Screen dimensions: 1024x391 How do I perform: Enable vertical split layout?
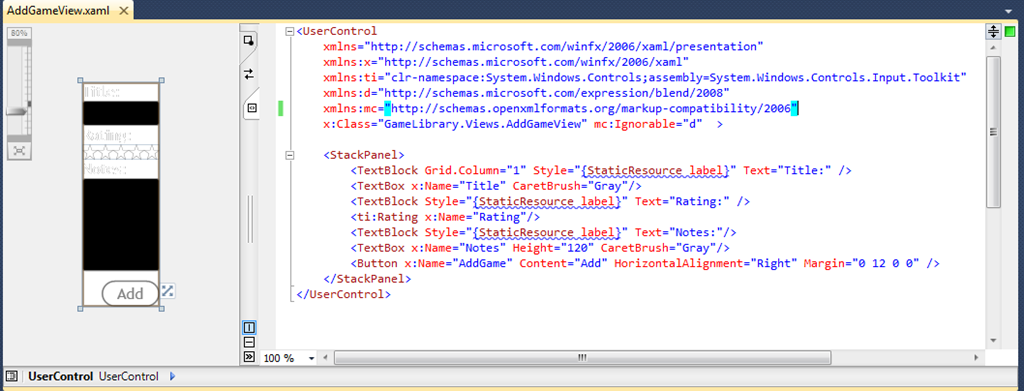coord(249,328)
